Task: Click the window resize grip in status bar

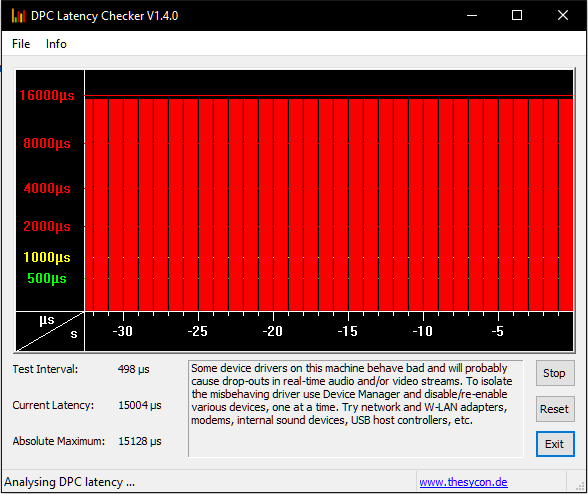Action: 580,486
